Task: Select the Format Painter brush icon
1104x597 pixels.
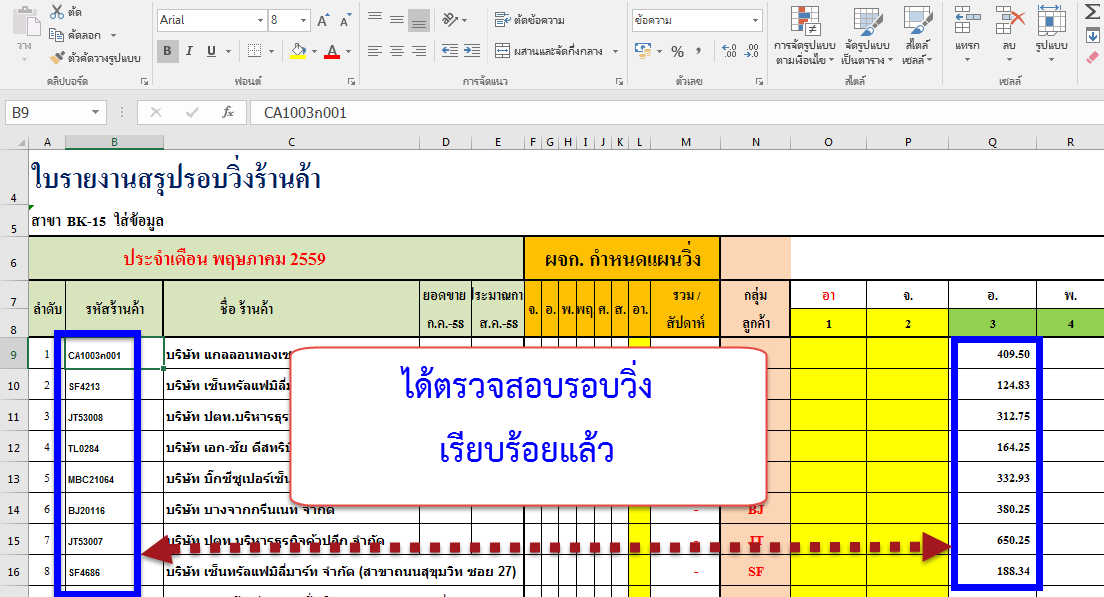Action: point(57,58)
